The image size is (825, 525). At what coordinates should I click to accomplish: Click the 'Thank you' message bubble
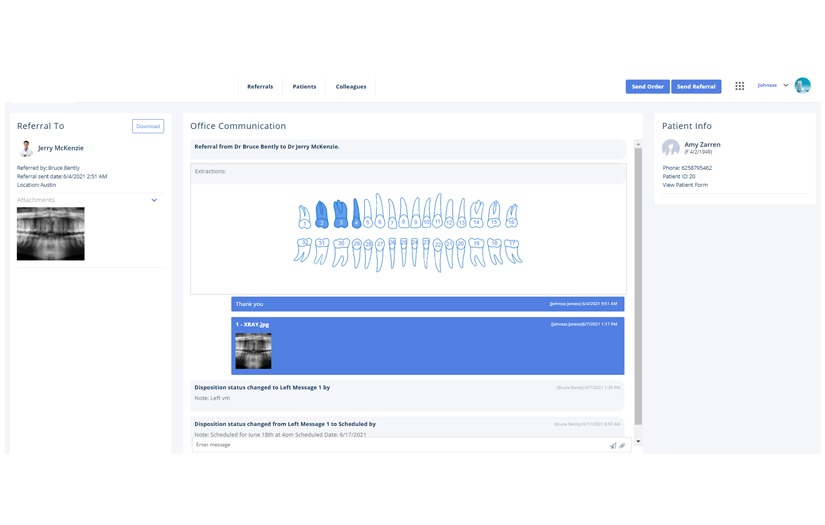pyautogui.click(x=428, y=304)
